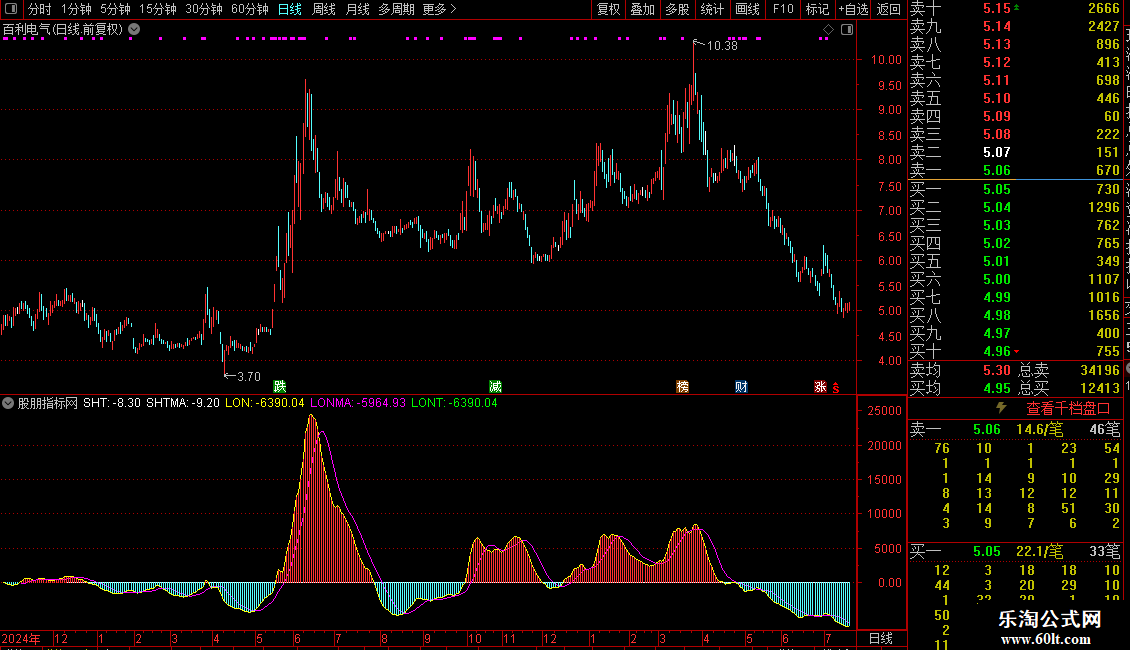Click the LONMA indicator value label

pyautogui.click(x=358, y=403)
